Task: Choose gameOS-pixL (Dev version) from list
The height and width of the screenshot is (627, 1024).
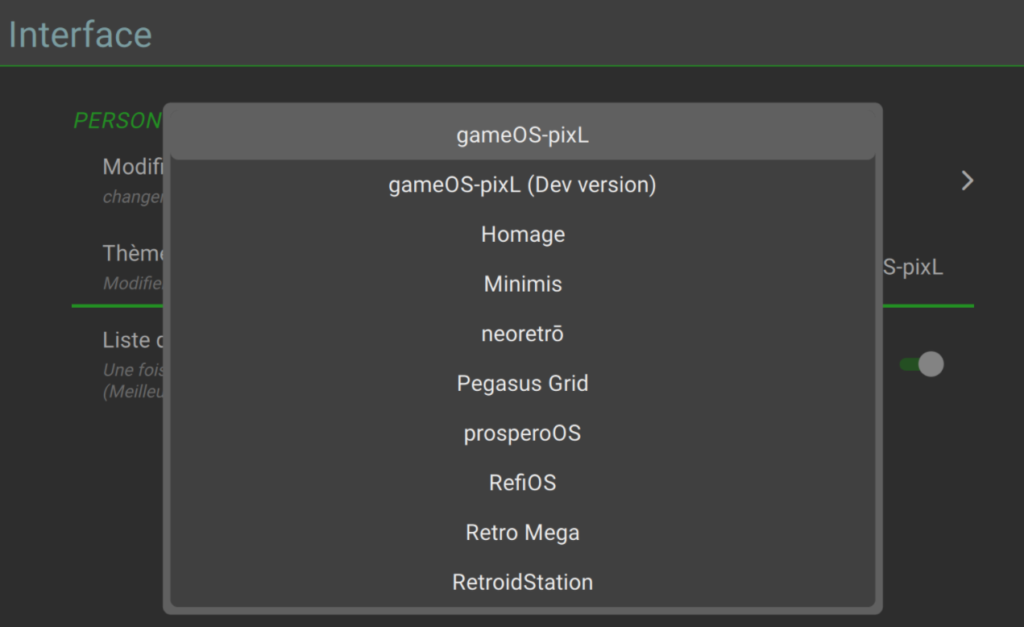Action: [x=522, y=185]
